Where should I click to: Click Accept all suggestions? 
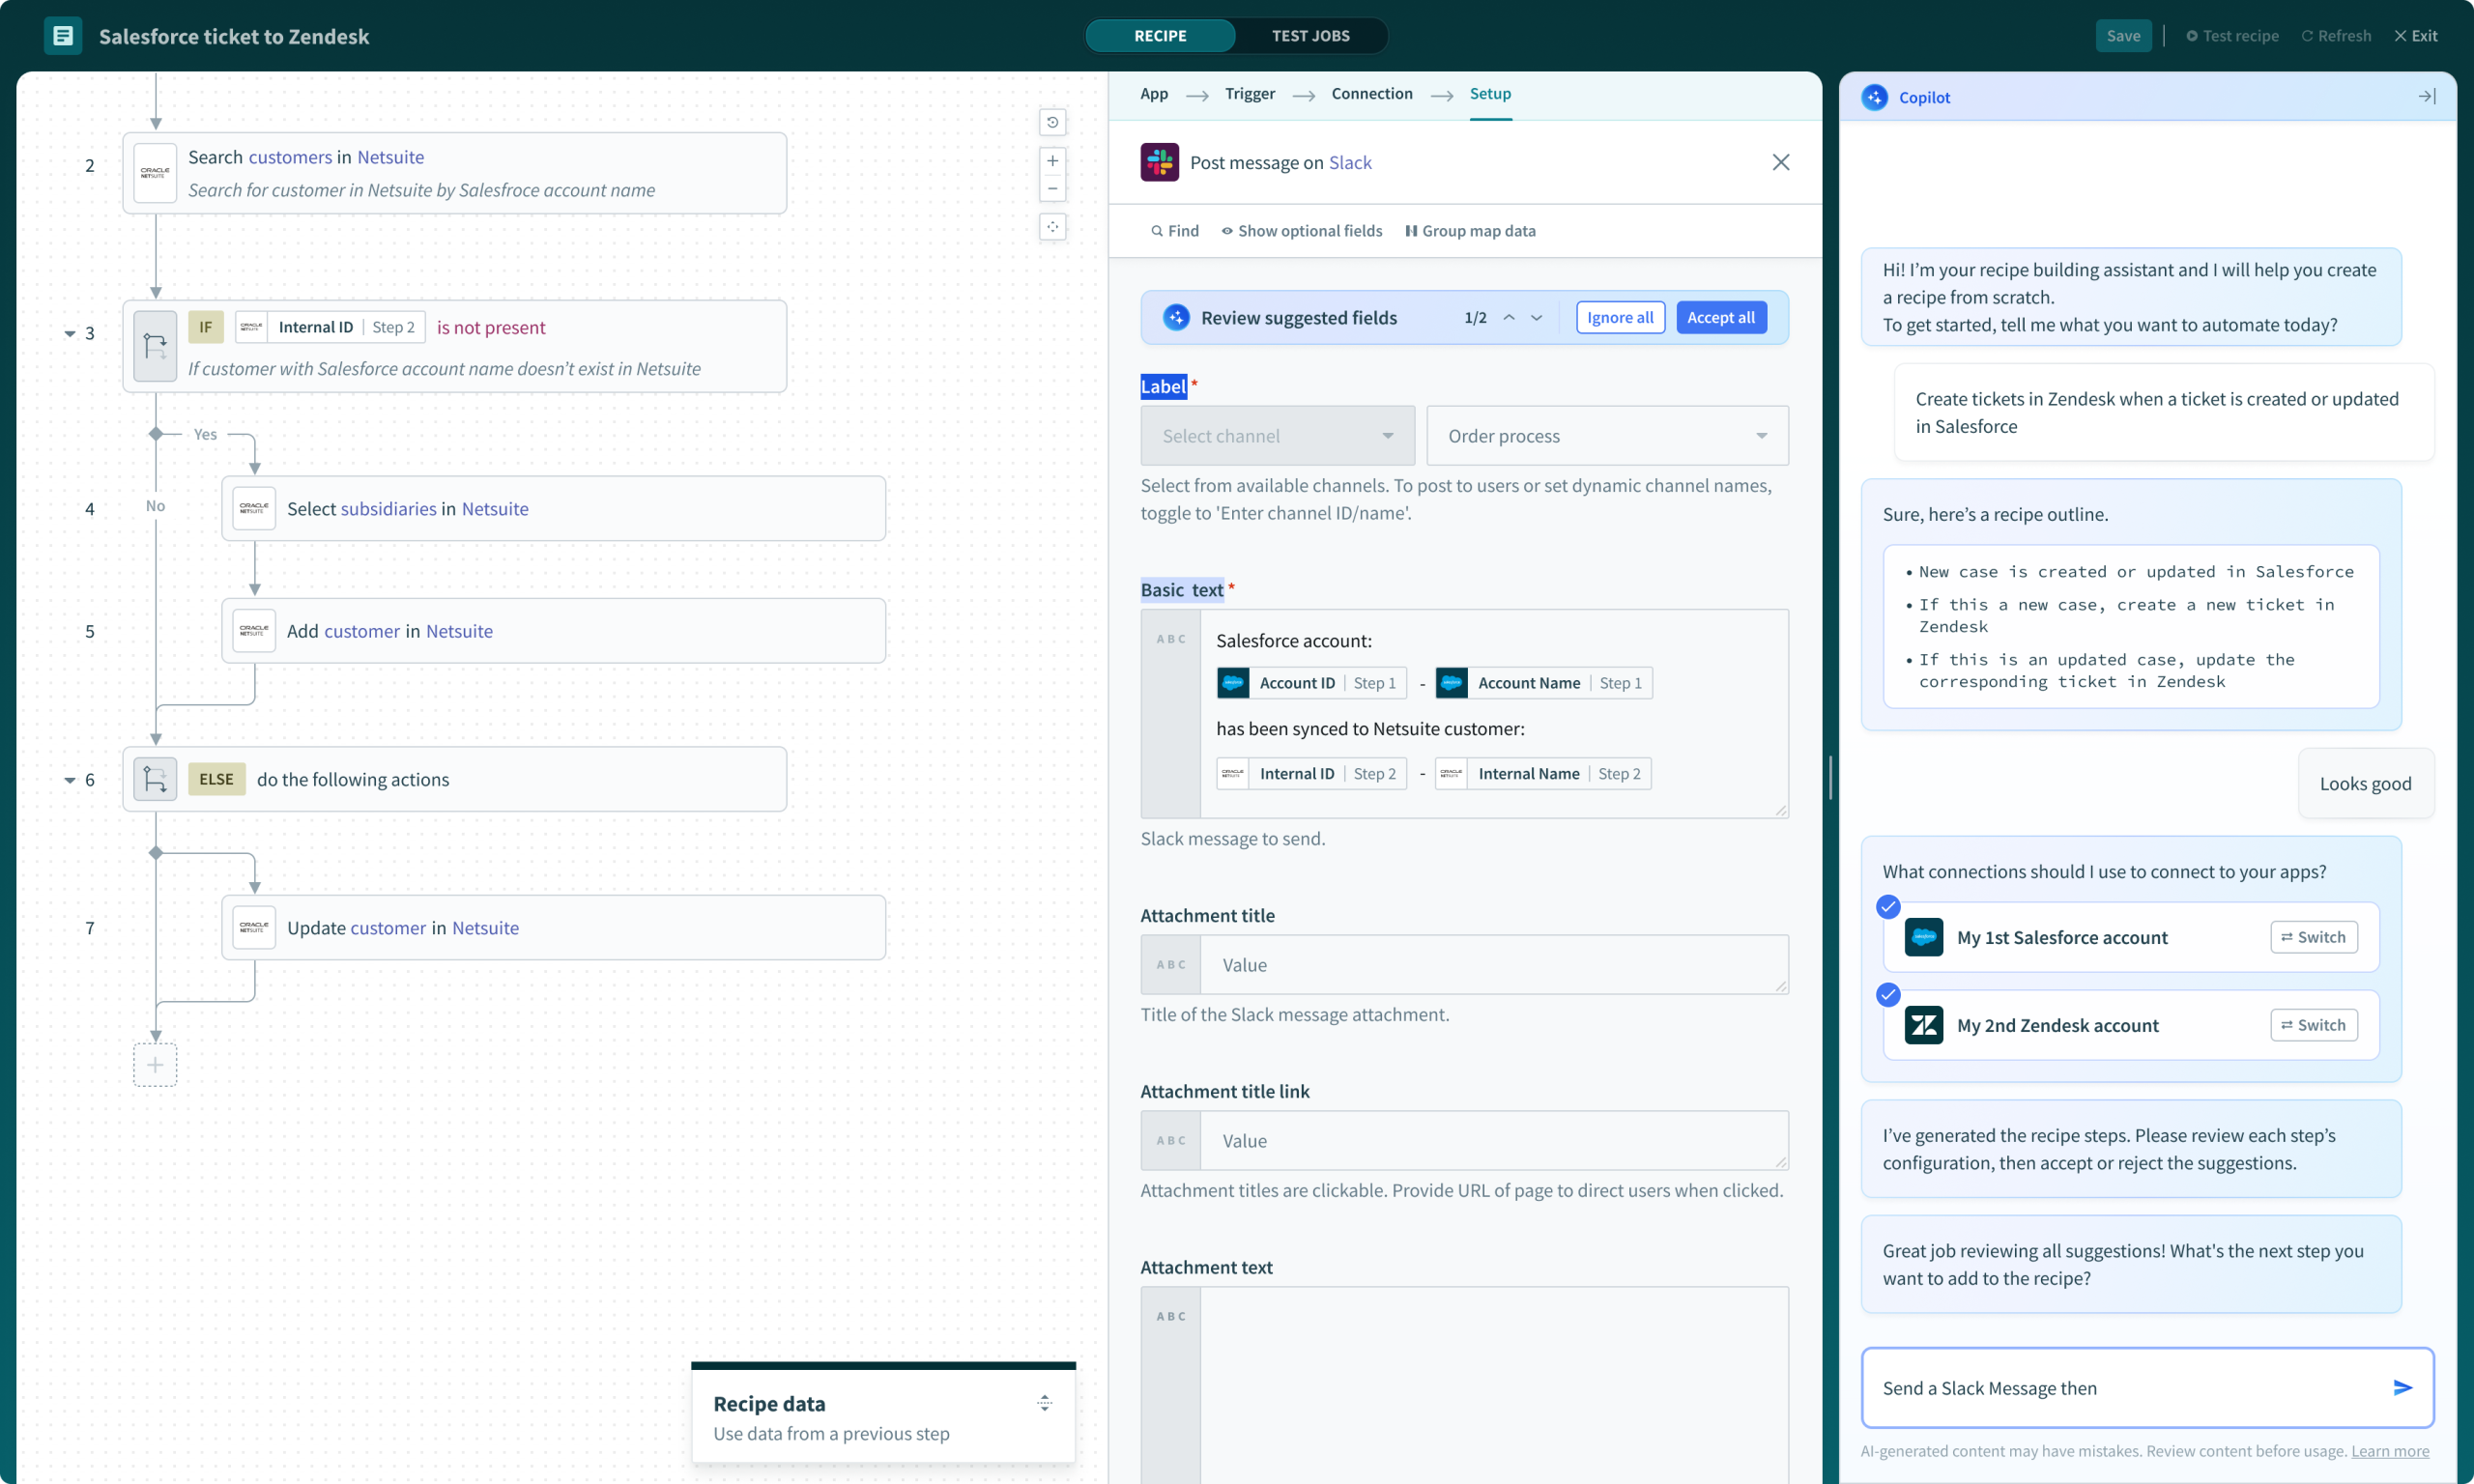[x=1721, y=318]
